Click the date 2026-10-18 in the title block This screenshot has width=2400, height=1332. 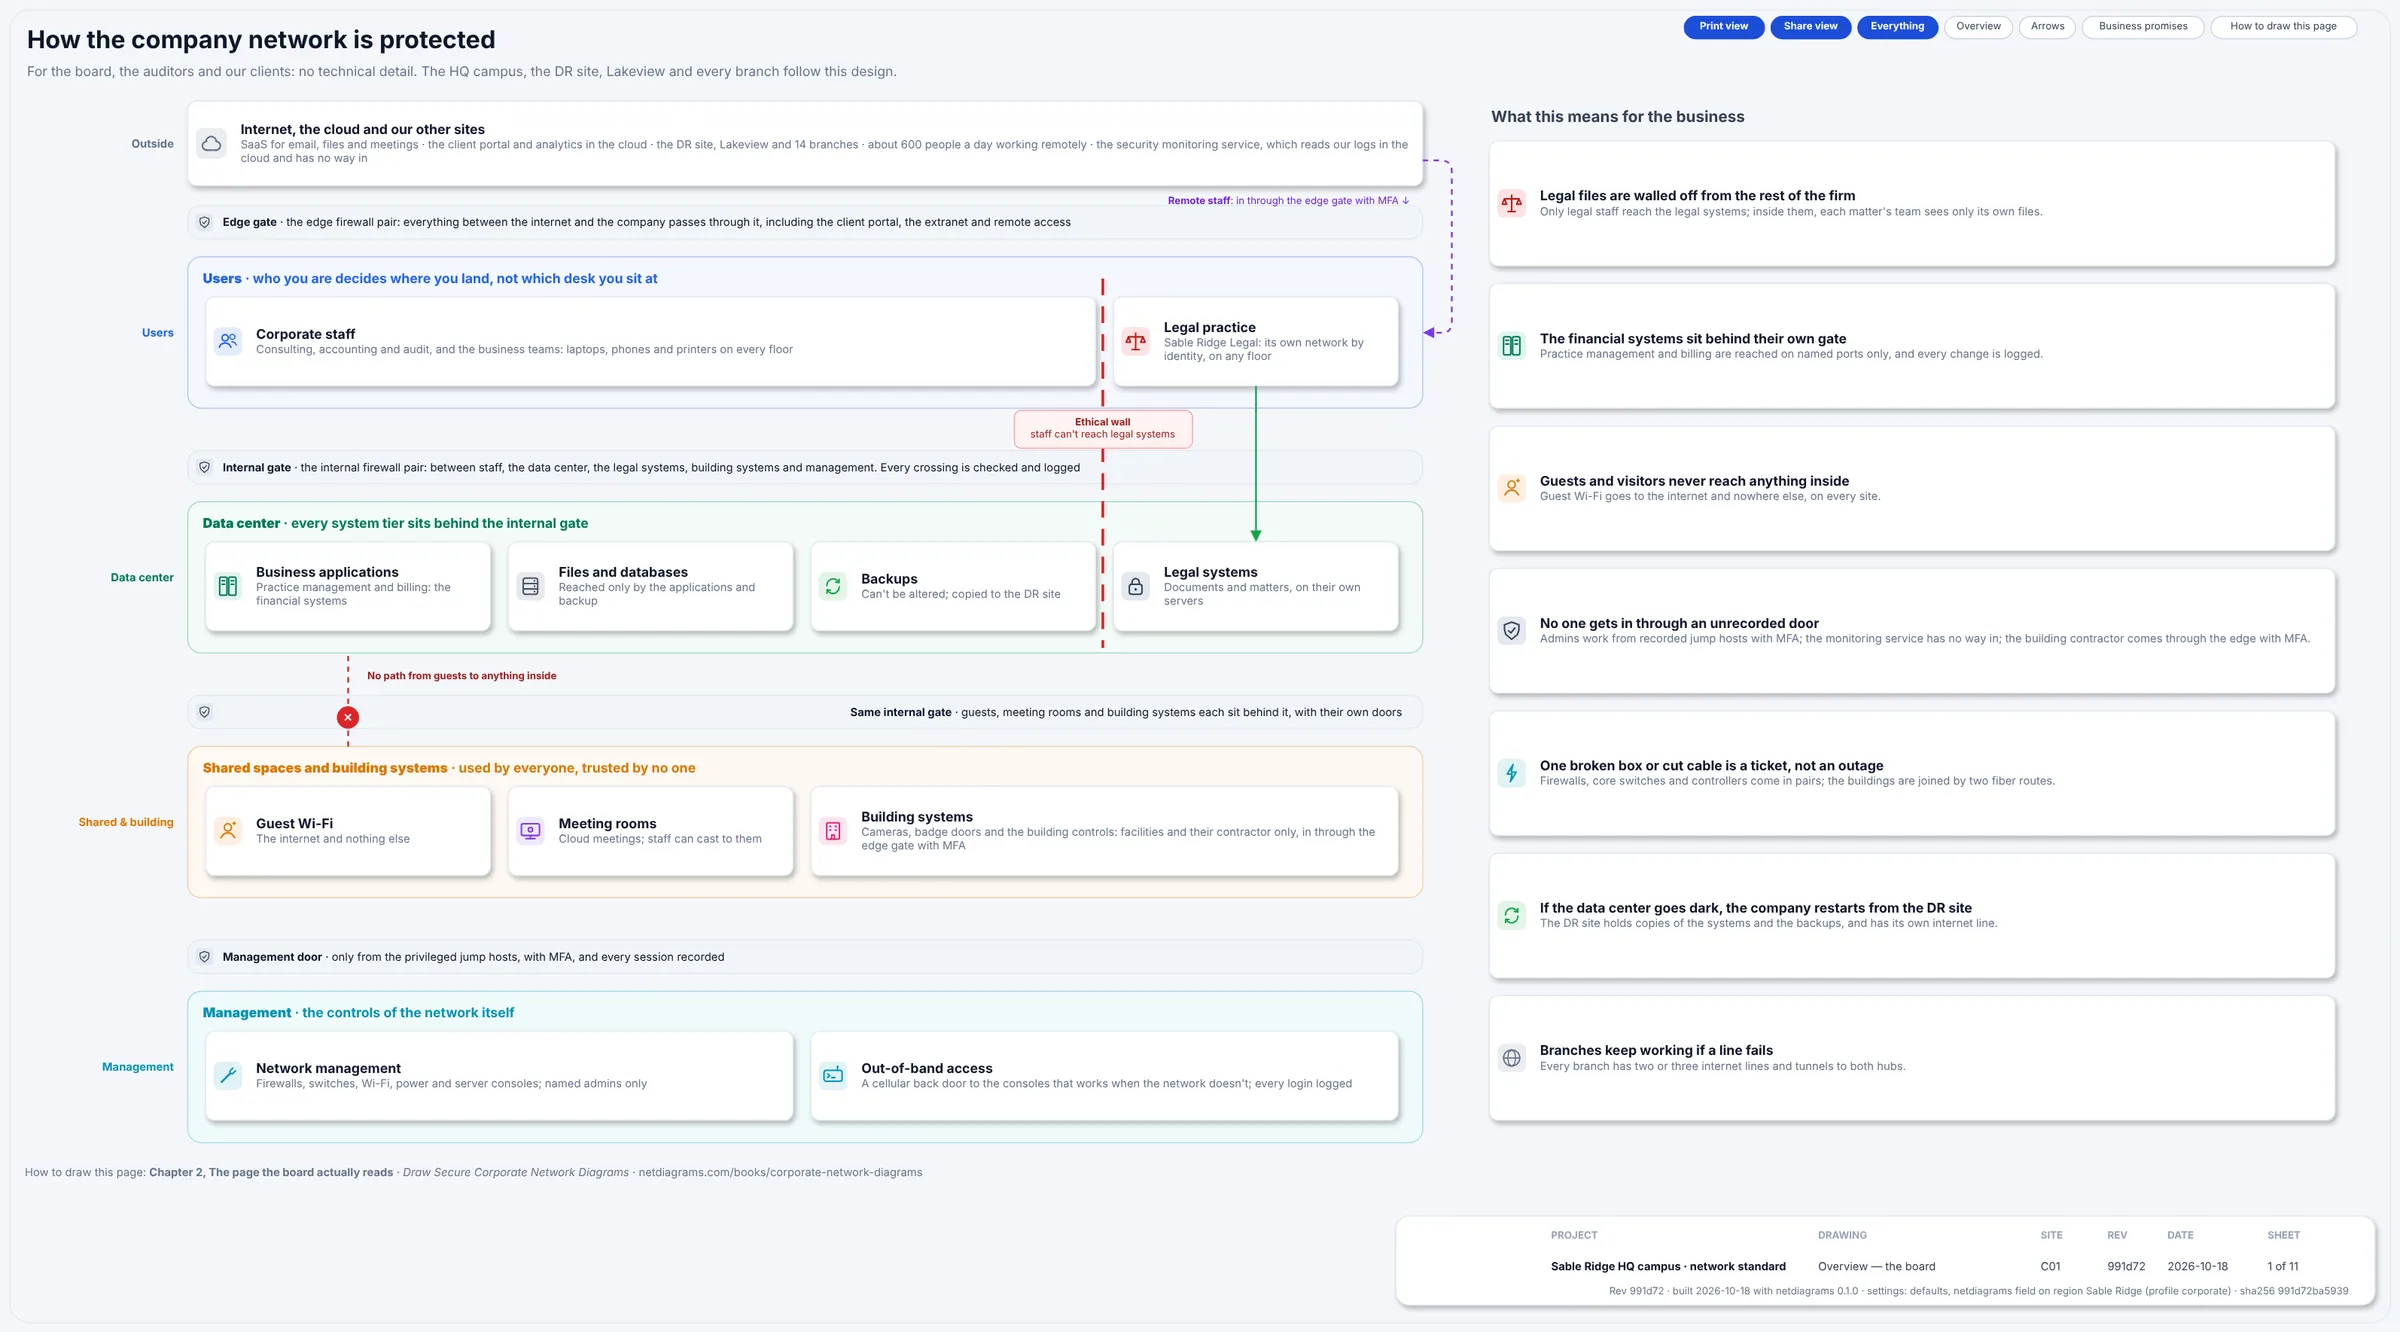coord(2197,1267)
